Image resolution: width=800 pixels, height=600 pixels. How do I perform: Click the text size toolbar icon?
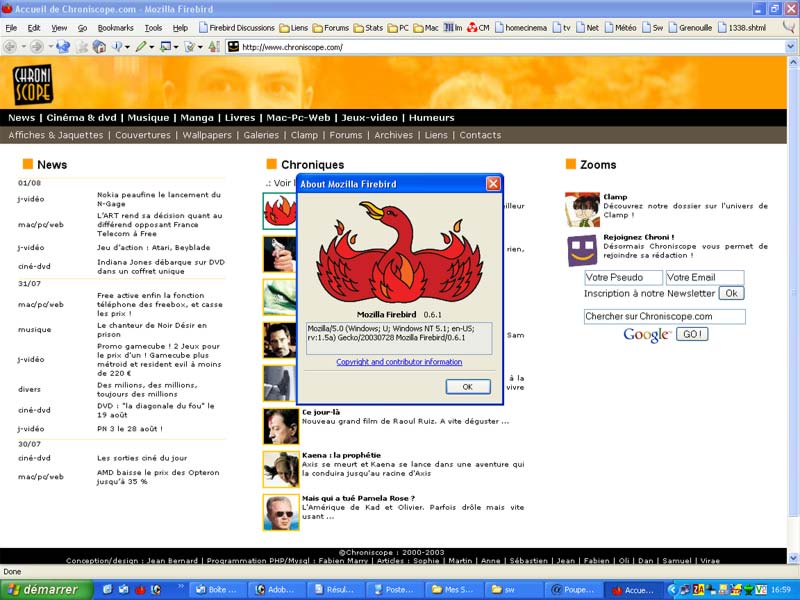[214, 47]
